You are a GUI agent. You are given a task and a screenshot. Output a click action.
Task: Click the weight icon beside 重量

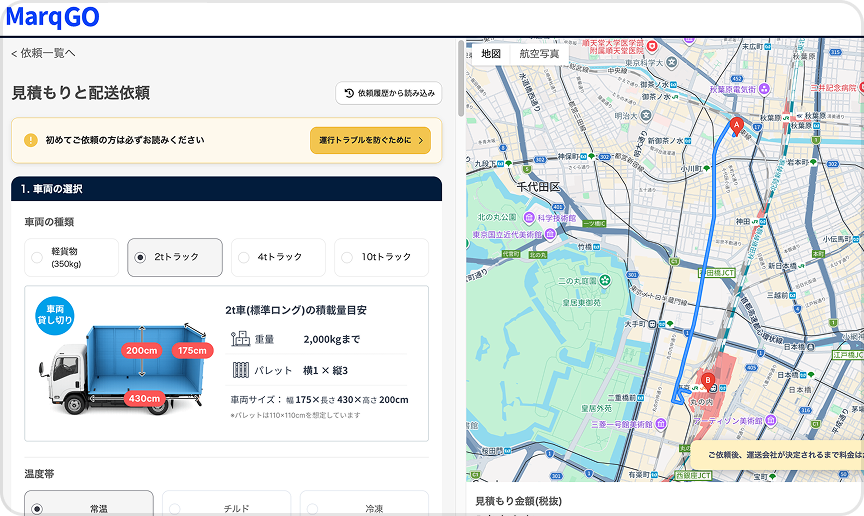tap(240, 339)
